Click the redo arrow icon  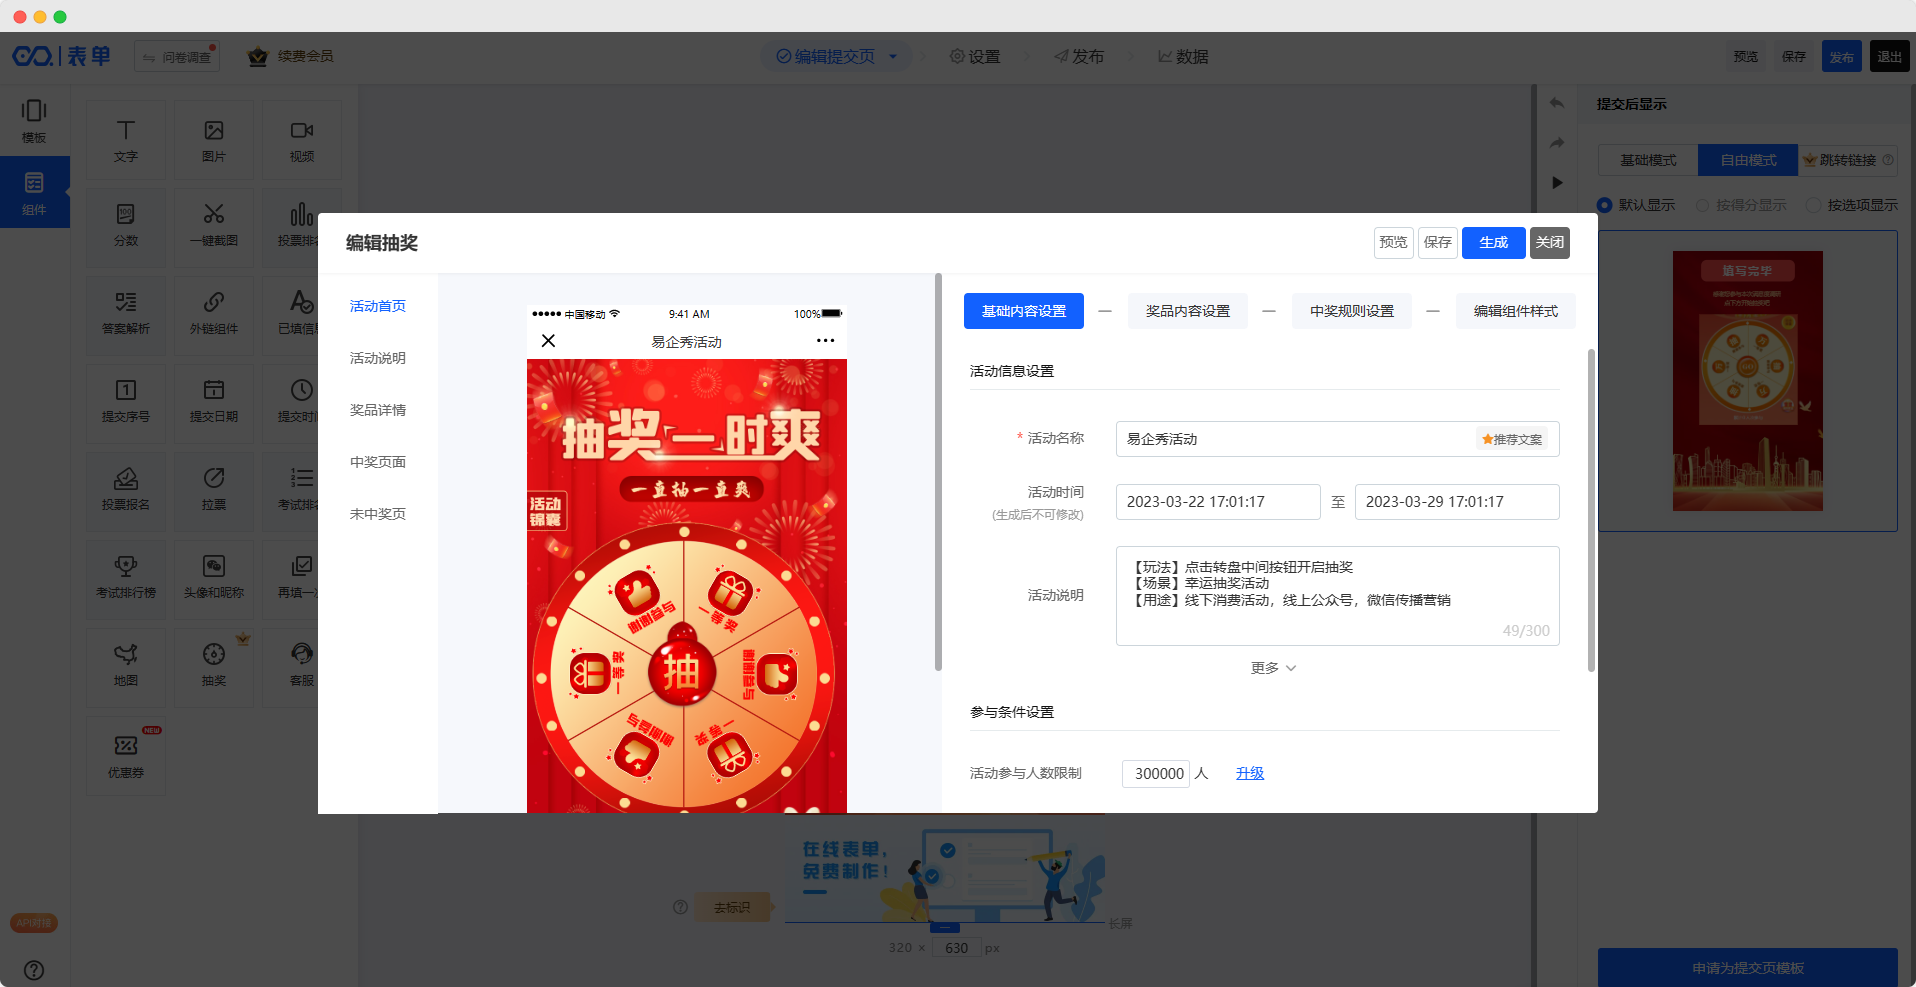1557,143
